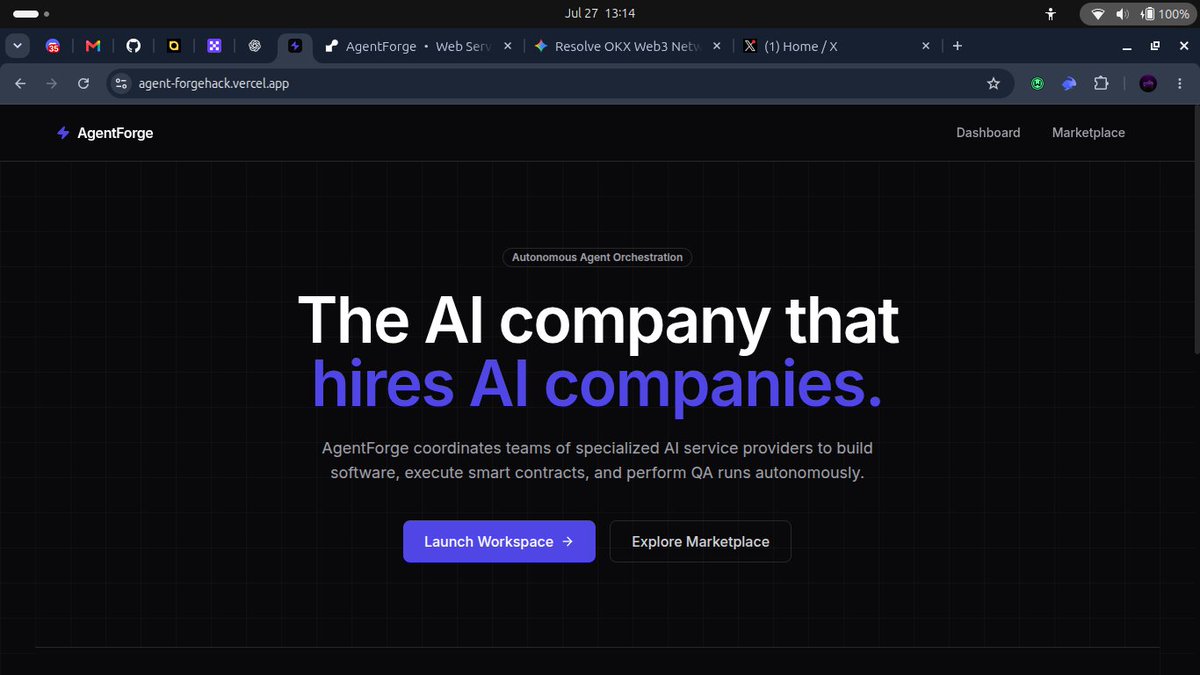Close the Home / X tab
The image size is (1200, 675).
(x=926, y=46)
